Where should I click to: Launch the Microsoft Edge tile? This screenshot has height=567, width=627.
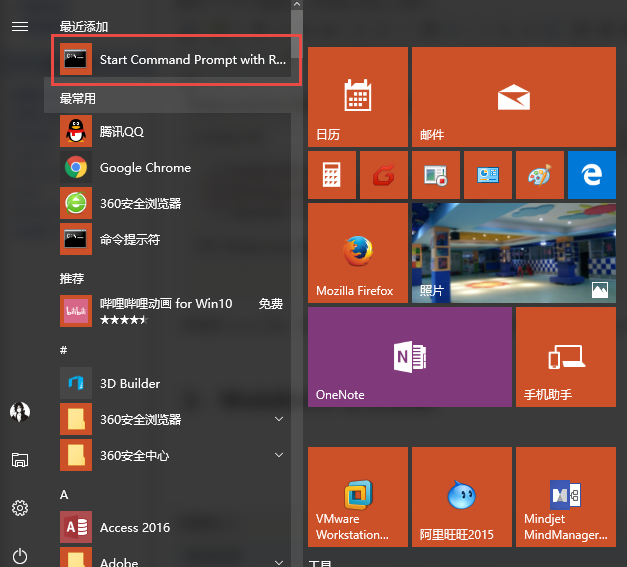tap(592, 175)
